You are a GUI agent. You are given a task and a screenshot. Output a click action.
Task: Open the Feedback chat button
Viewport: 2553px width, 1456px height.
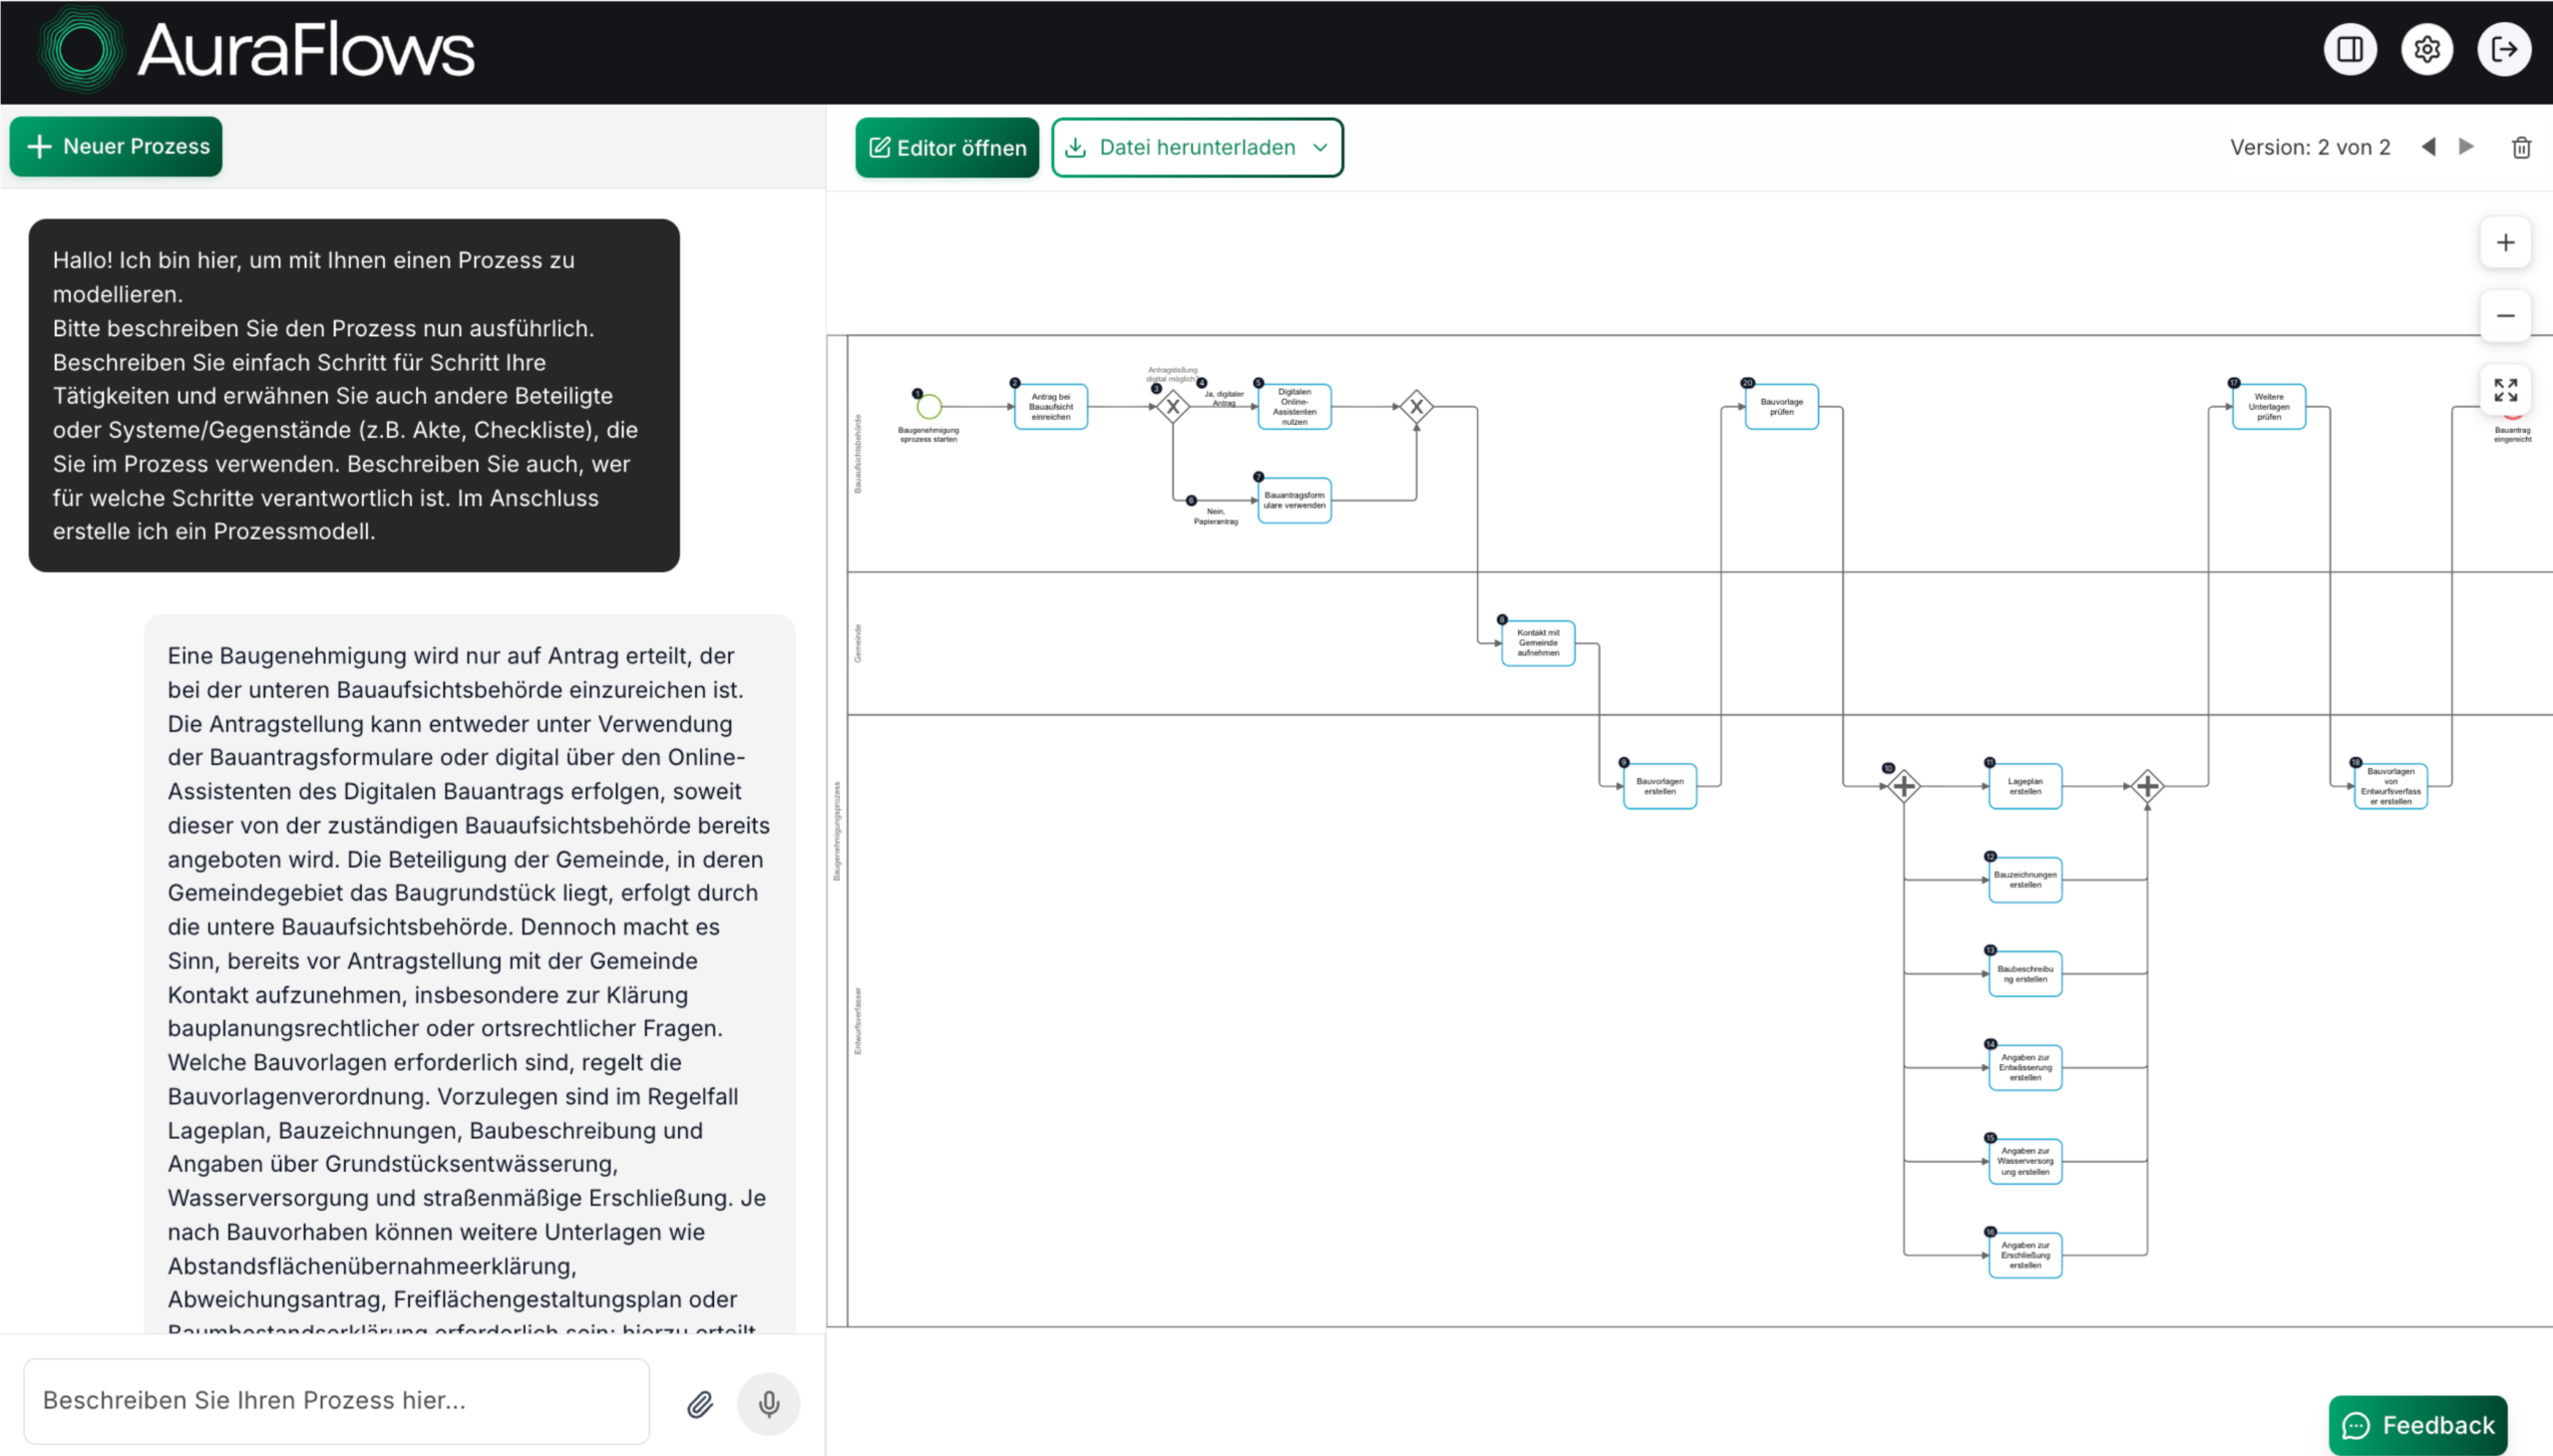[2417, 1424]
